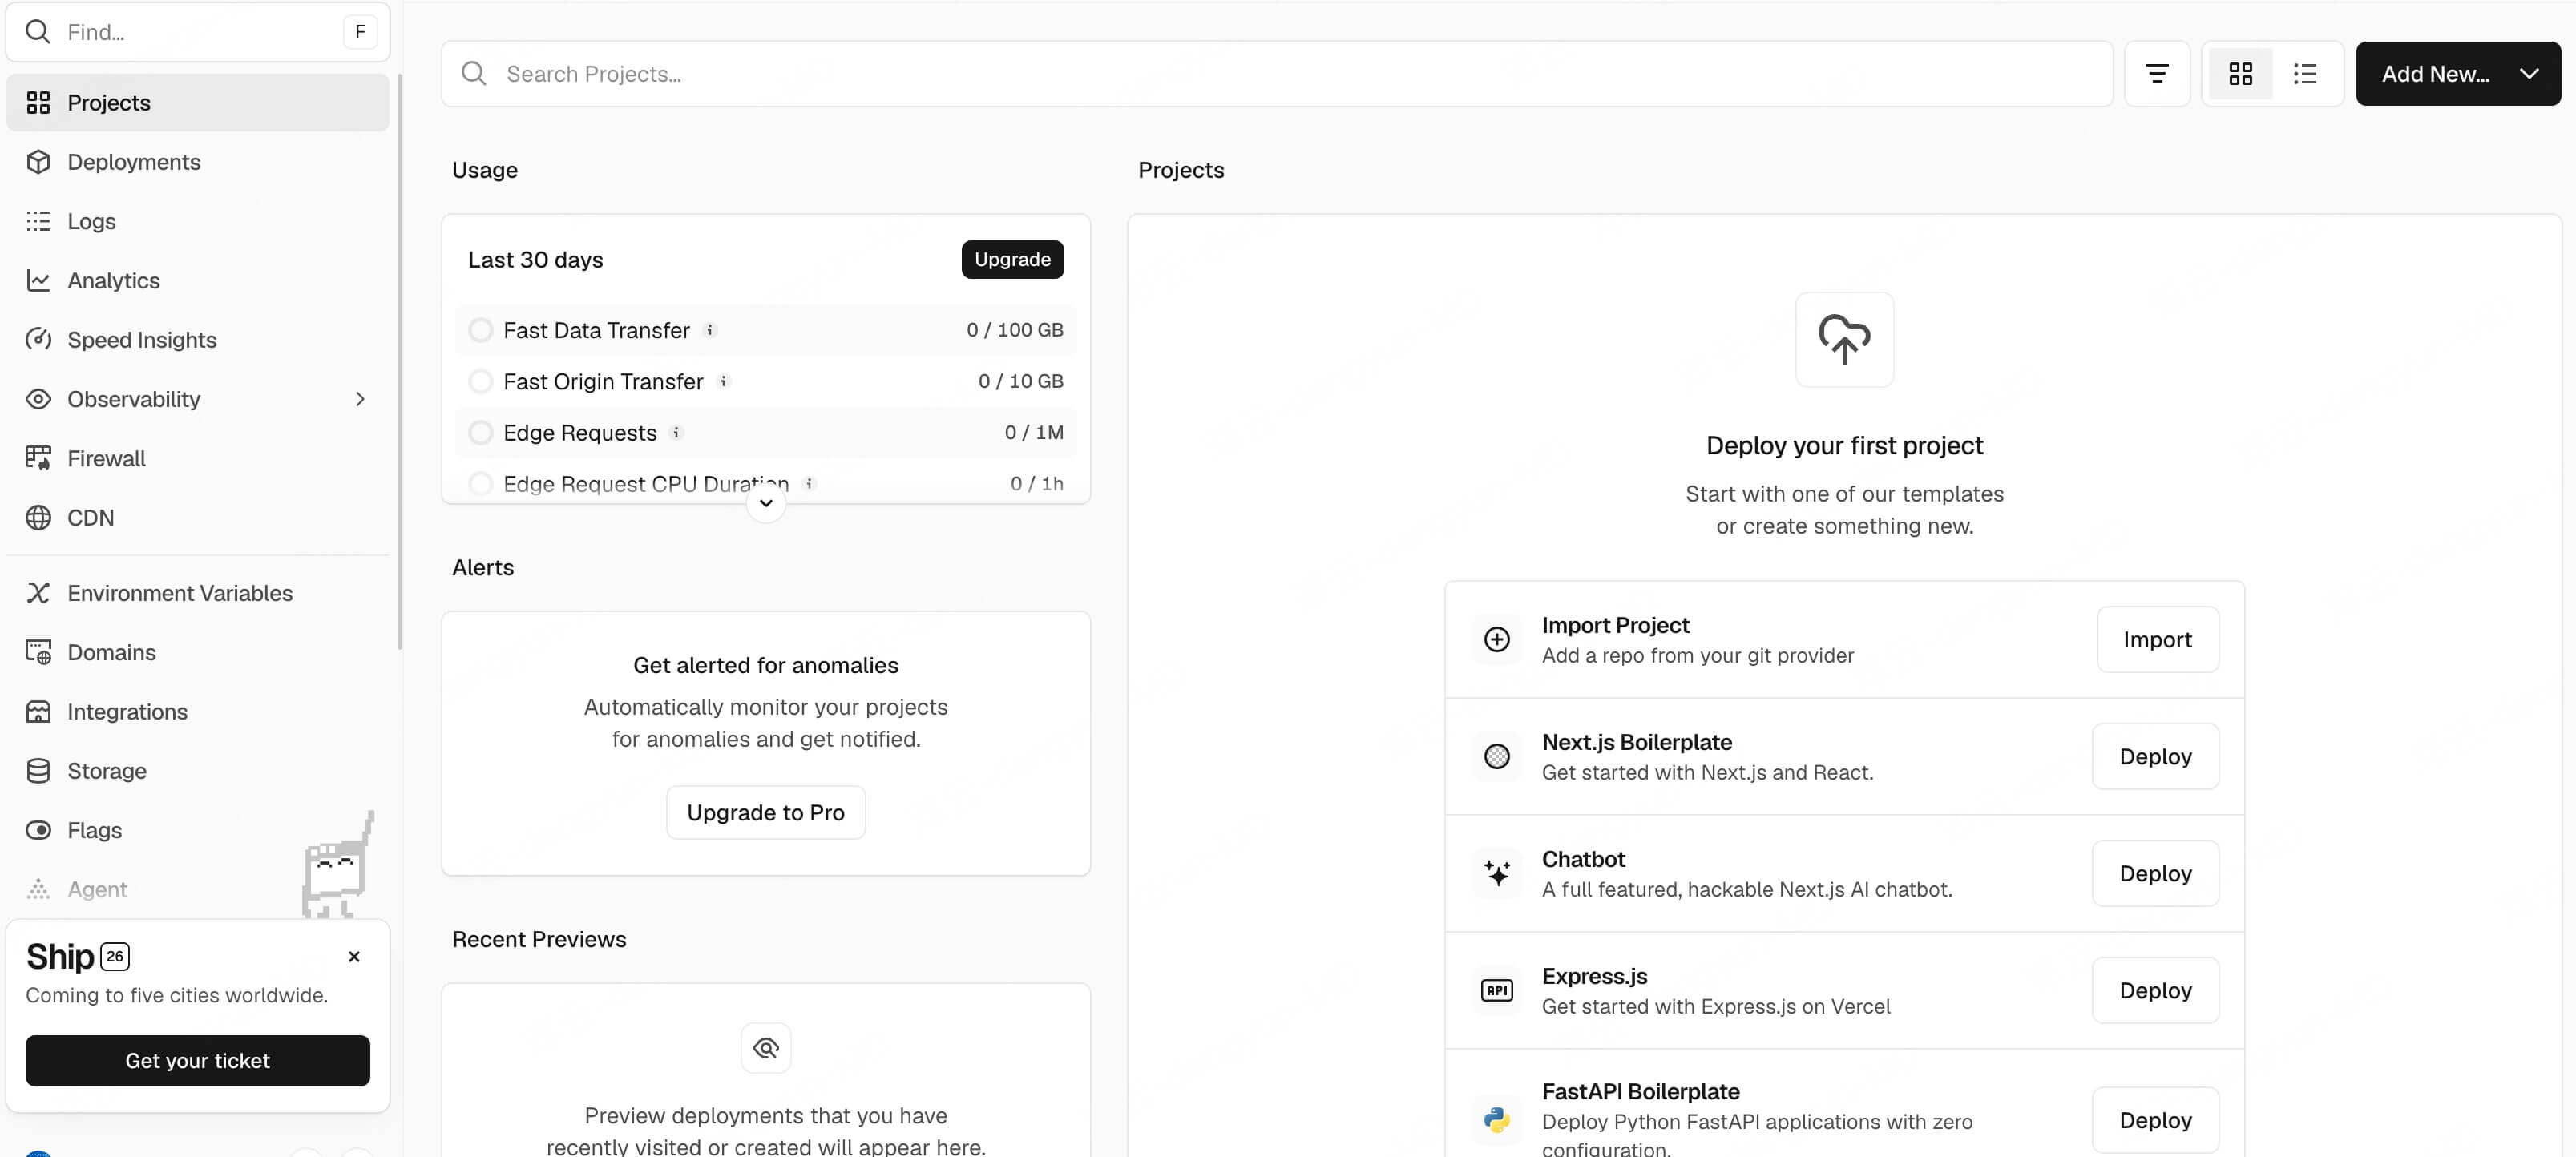This screenshot has width=2576, height=1157.
Task: Click the Upgrade button in Usage card
Action: [x=1012, y=259]
